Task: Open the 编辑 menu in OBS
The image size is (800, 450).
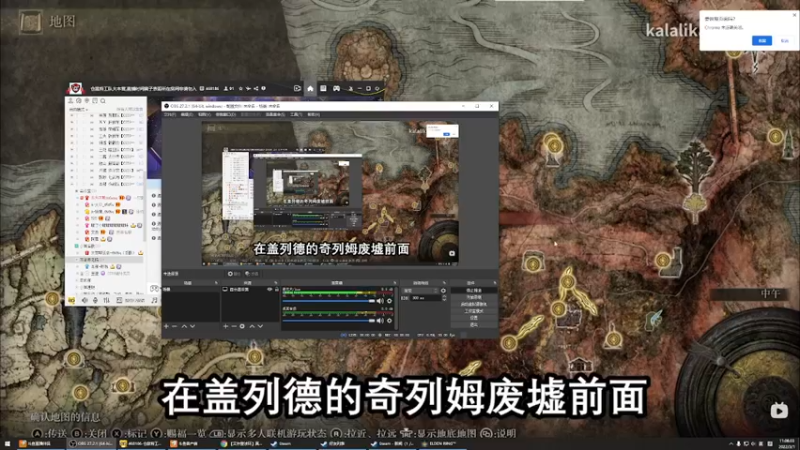Action: 187,115
